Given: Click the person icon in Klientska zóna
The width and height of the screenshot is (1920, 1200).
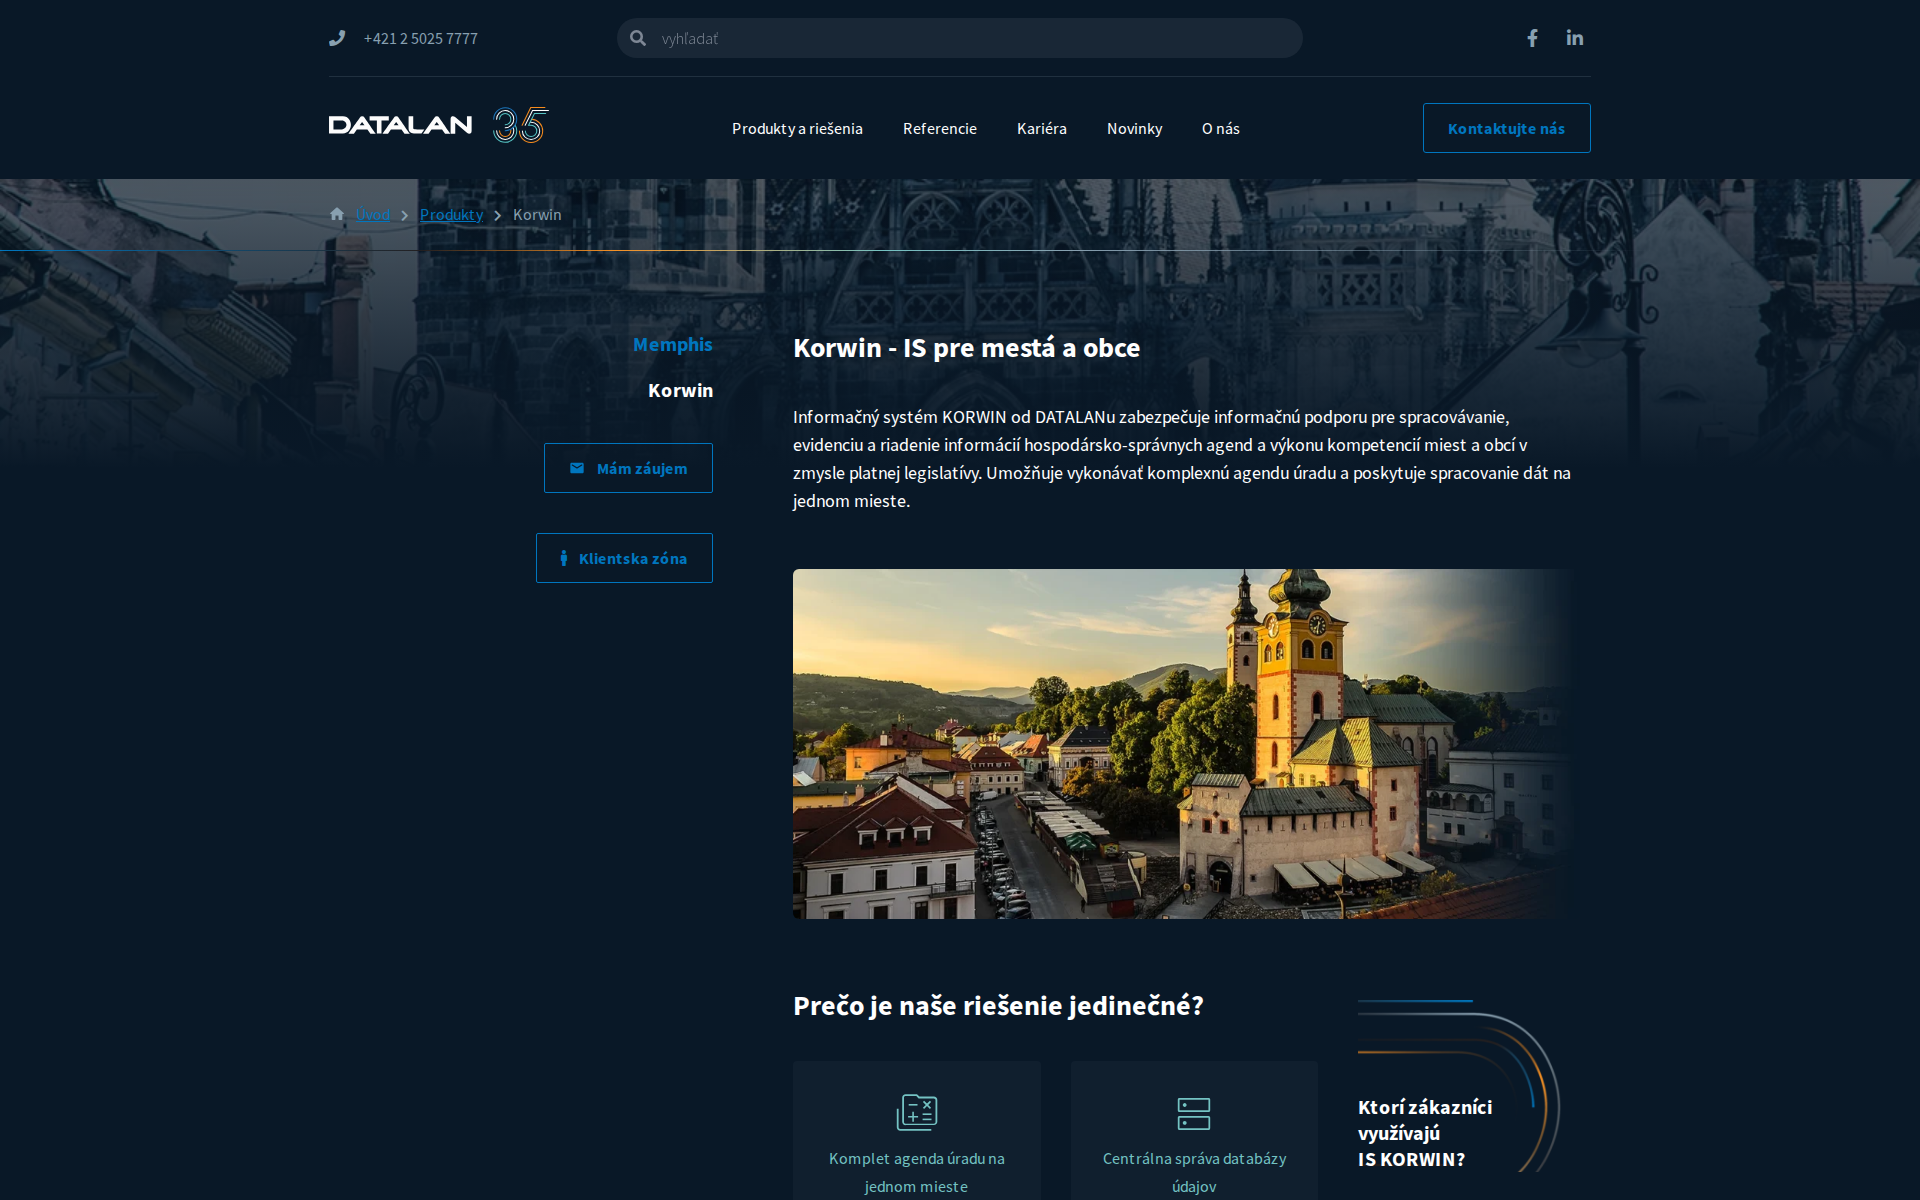Looking at the screenshot, I should (x=563, y=557).
